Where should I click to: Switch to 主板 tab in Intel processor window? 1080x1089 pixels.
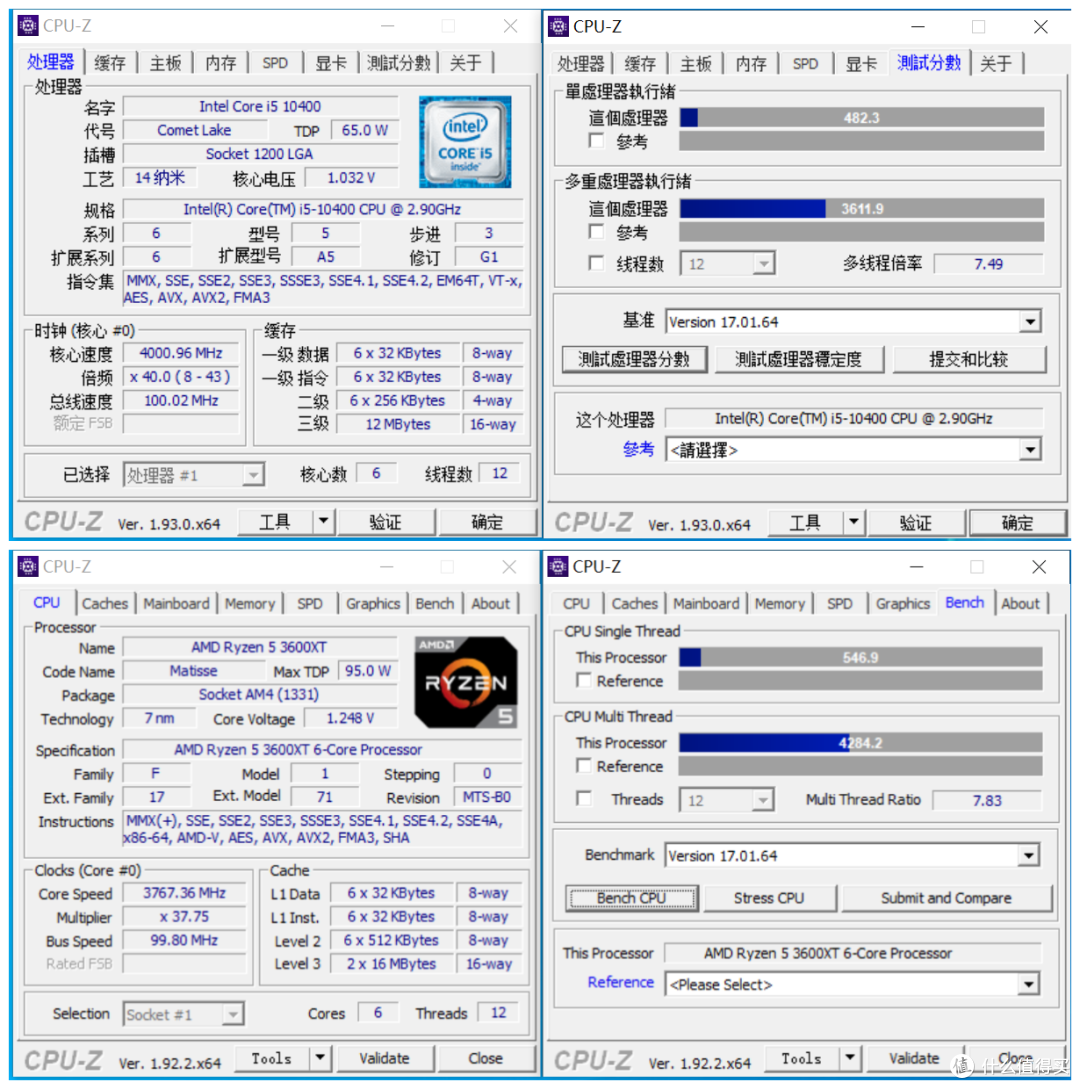tap(165, 63)
